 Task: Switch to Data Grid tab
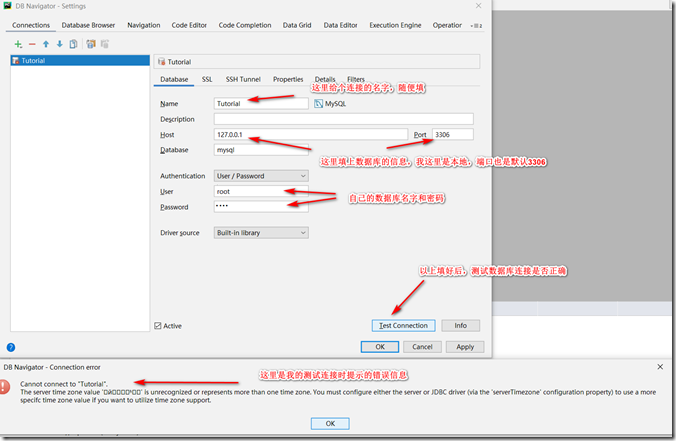[x=297, y=25]
